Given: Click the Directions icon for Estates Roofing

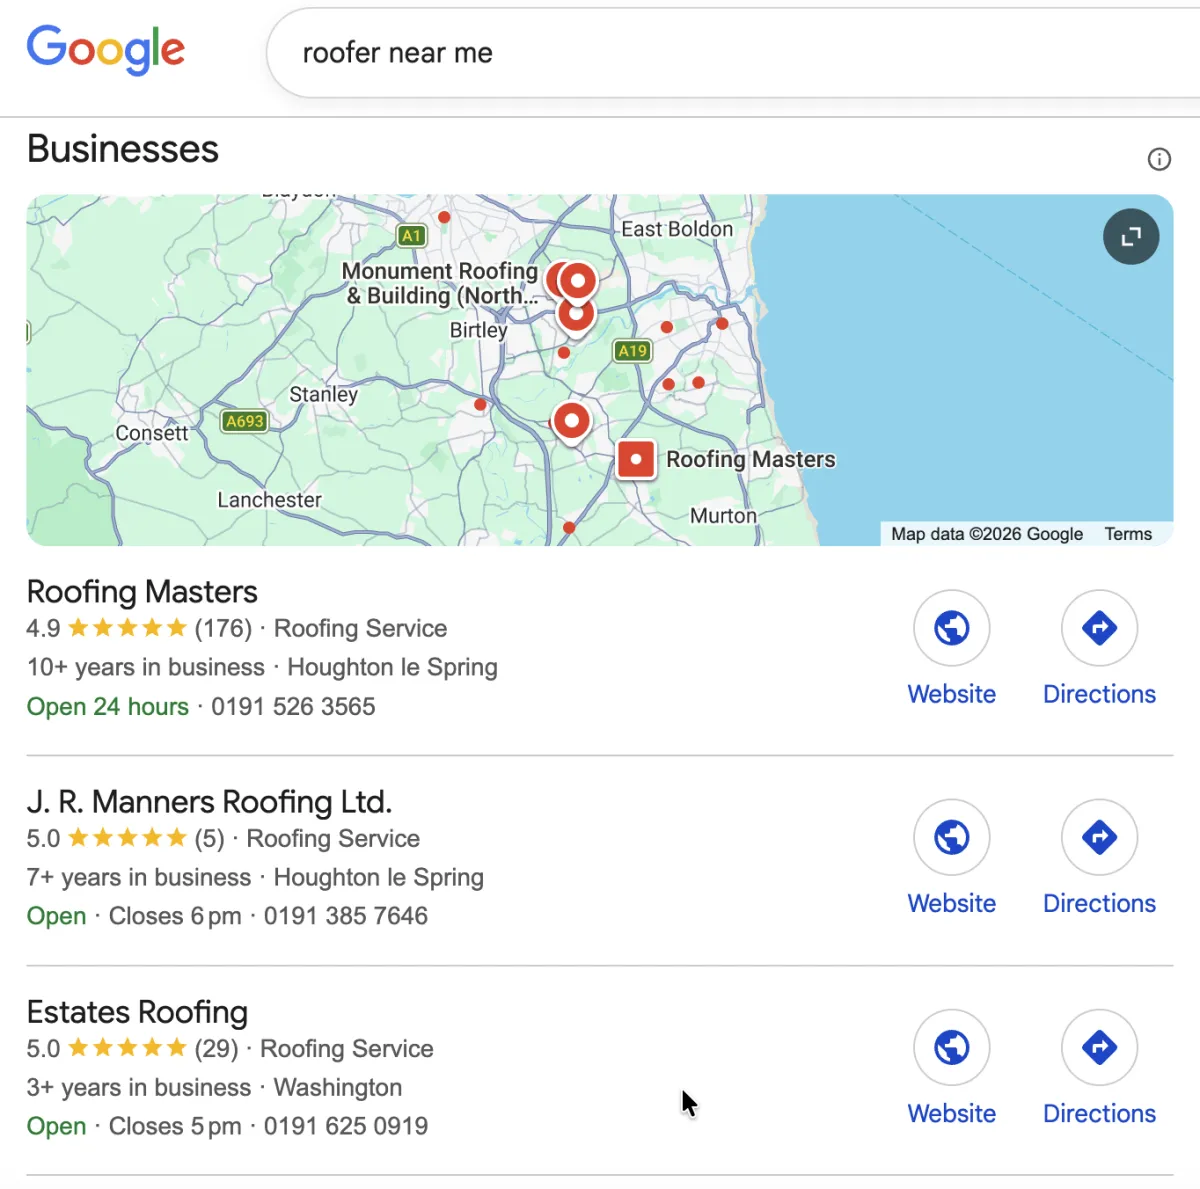Looking at the screenshot, I should click(1099, 1047).
